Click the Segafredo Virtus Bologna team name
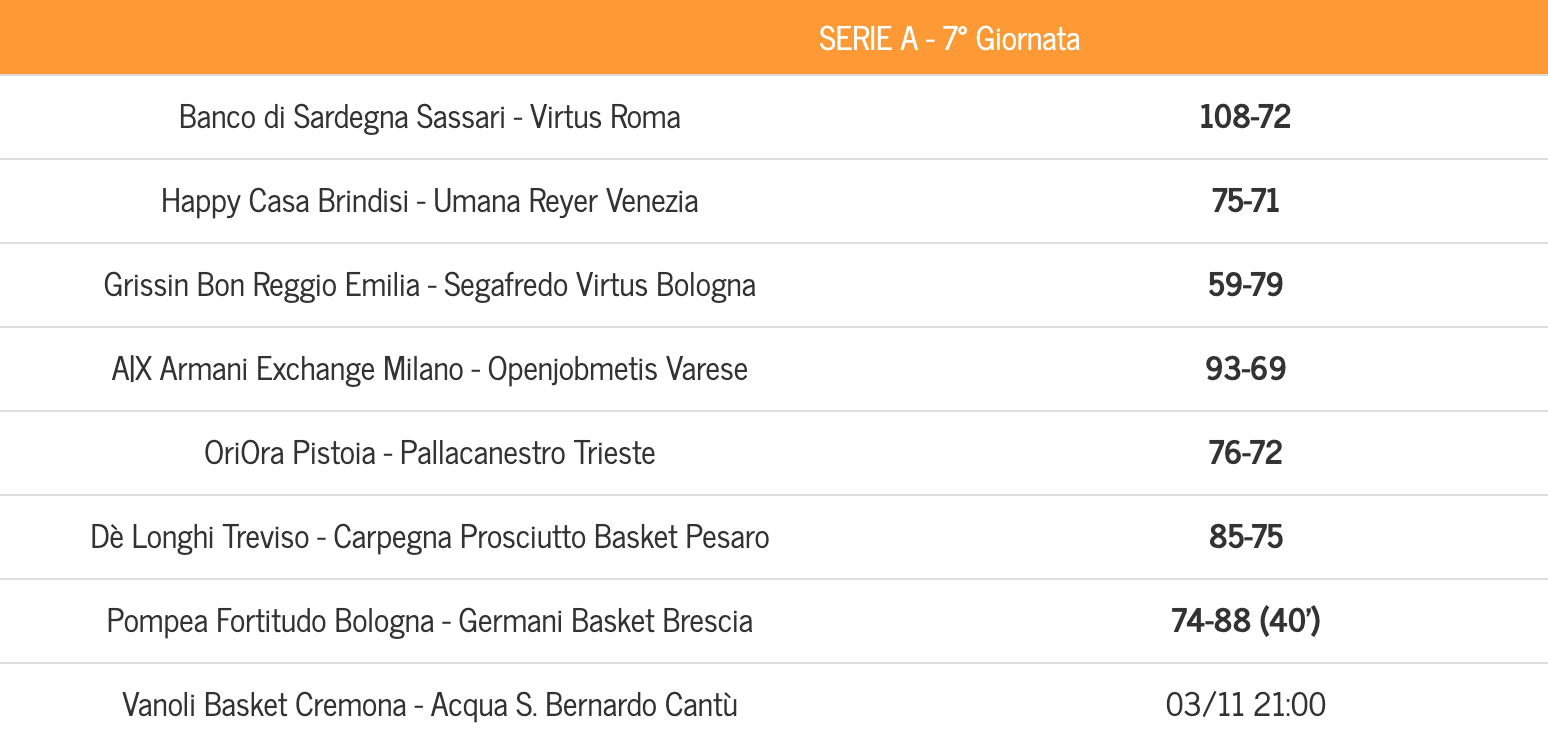Image resolution: width=1548 pixels, height=754 pixels. tap(600, 285)
